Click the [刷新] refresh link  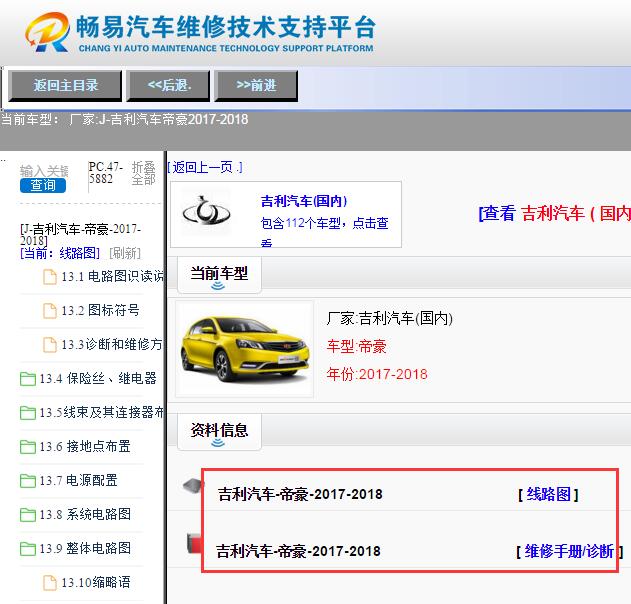[x=125, y=253]
